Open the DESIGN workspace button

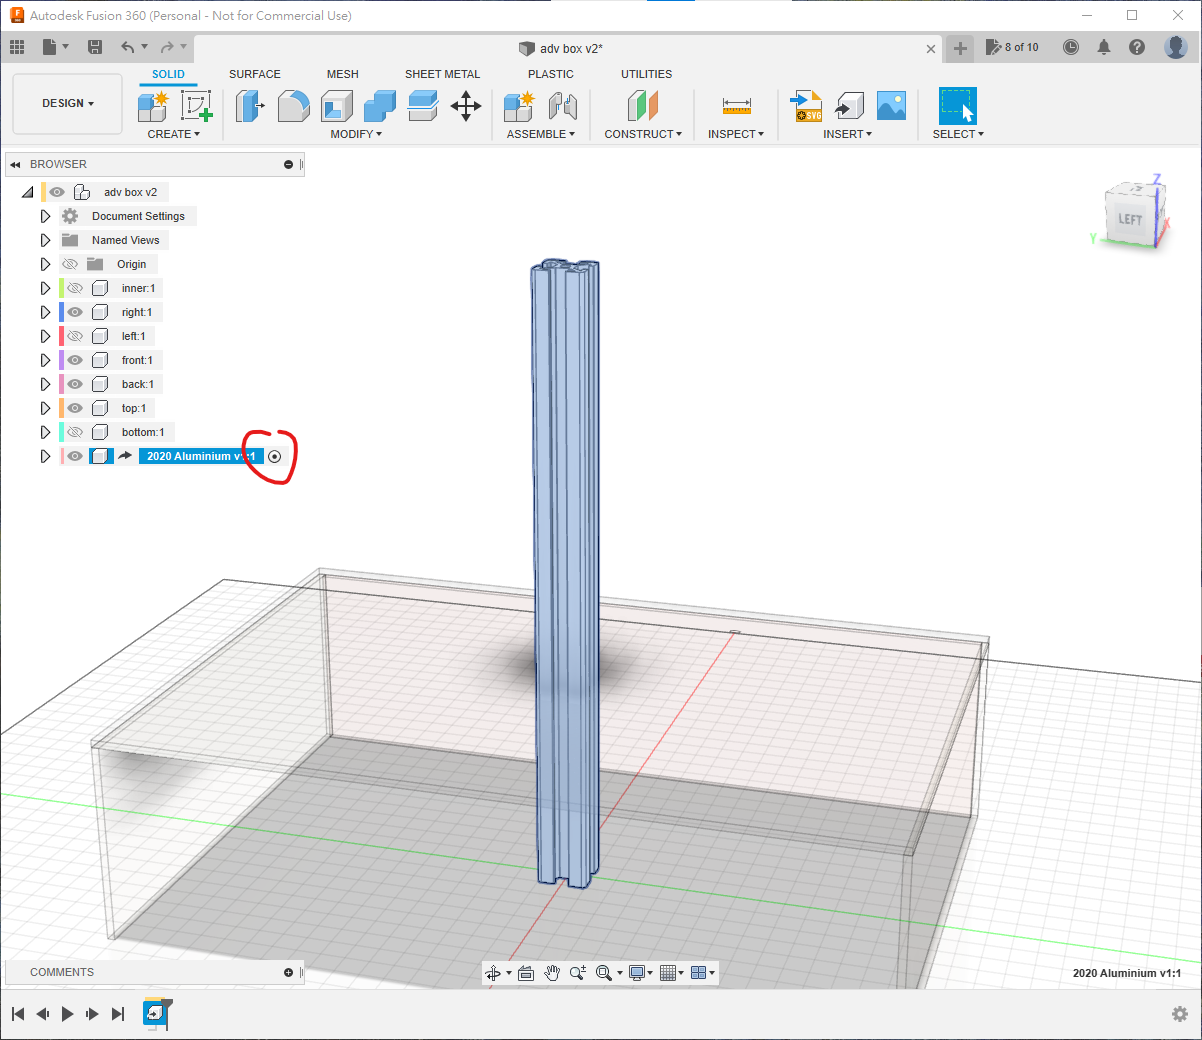click(67, 103)
